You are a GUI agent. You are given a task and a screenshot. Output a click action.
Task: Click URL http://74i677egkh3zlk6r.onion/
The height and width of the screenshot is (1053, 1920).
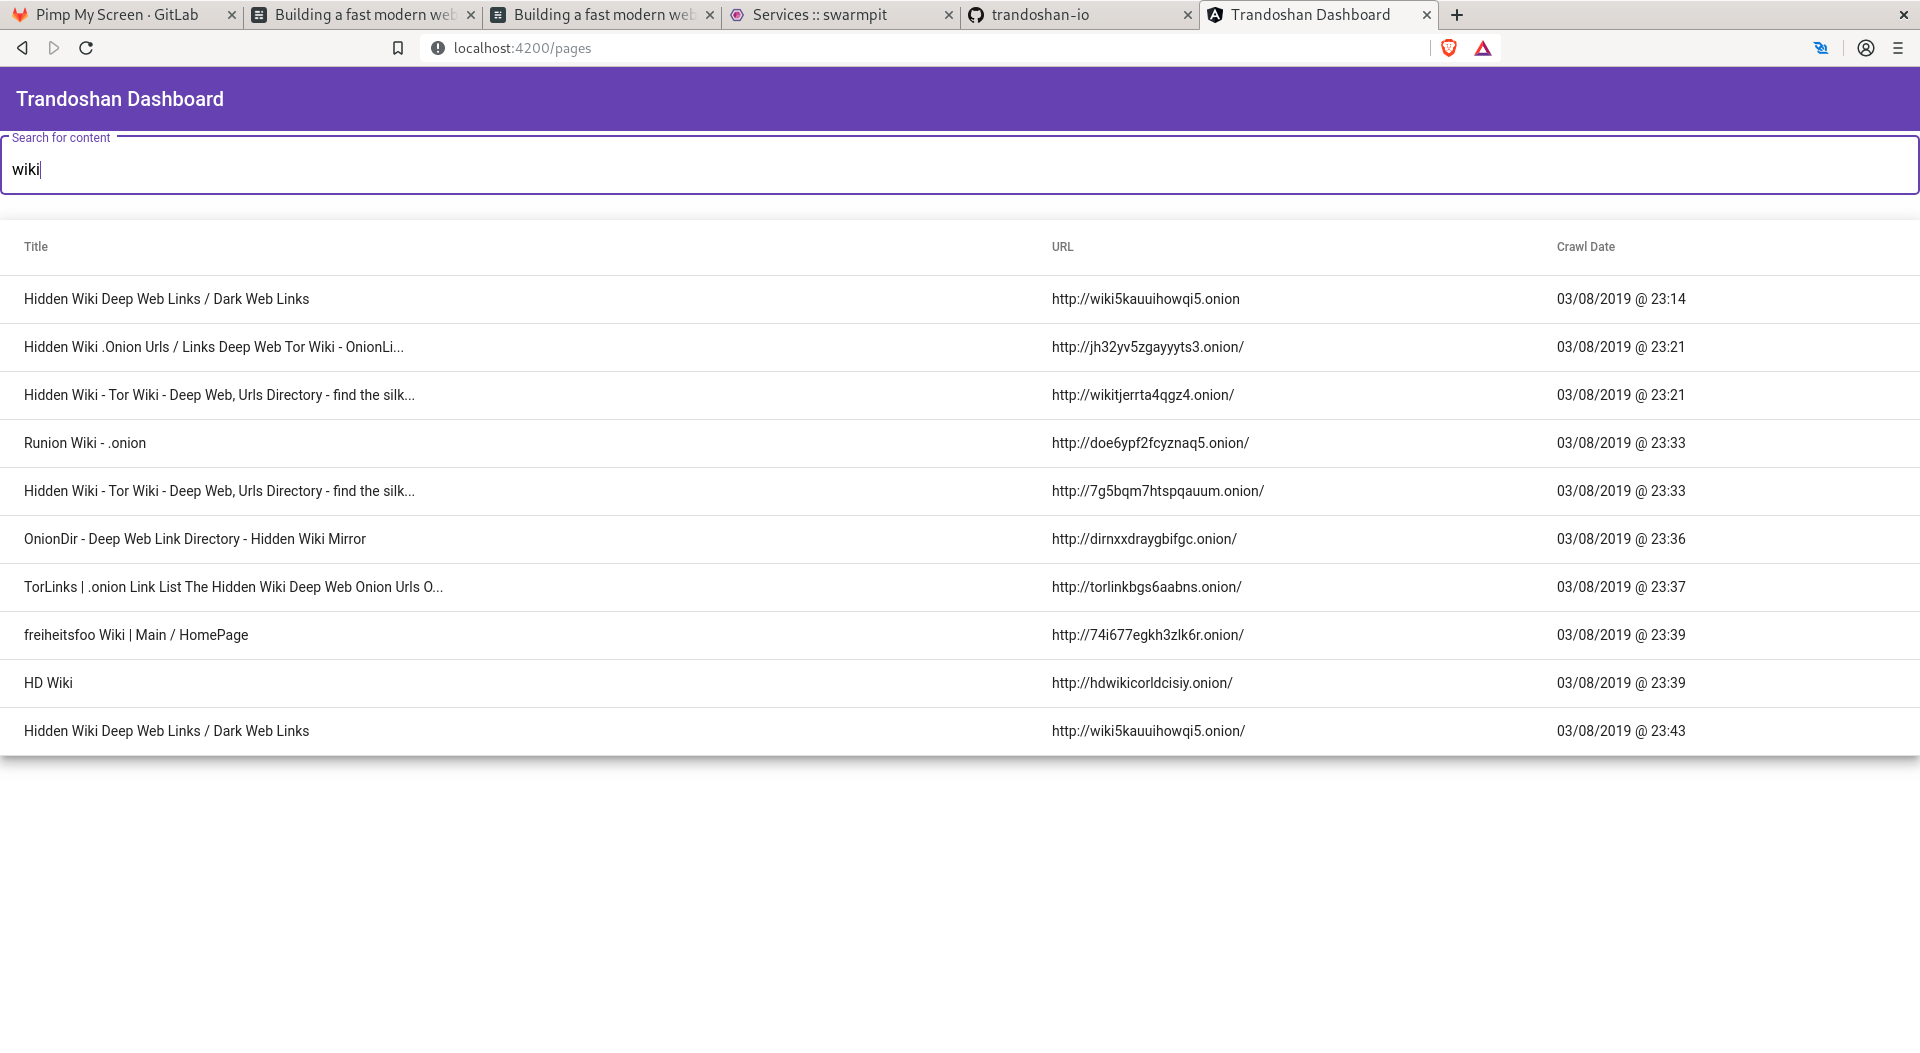pos(1148,635)
